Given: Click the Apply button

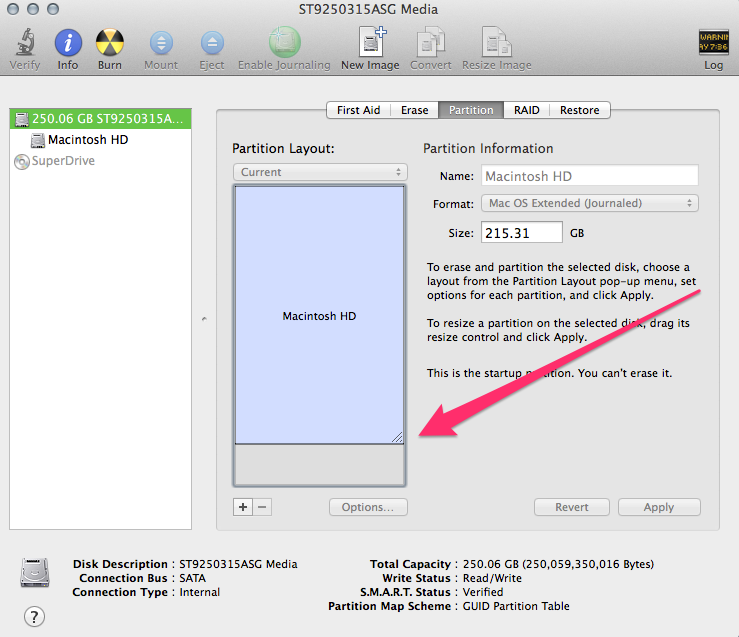Looking at the screenshot, I should pos(659,507).
